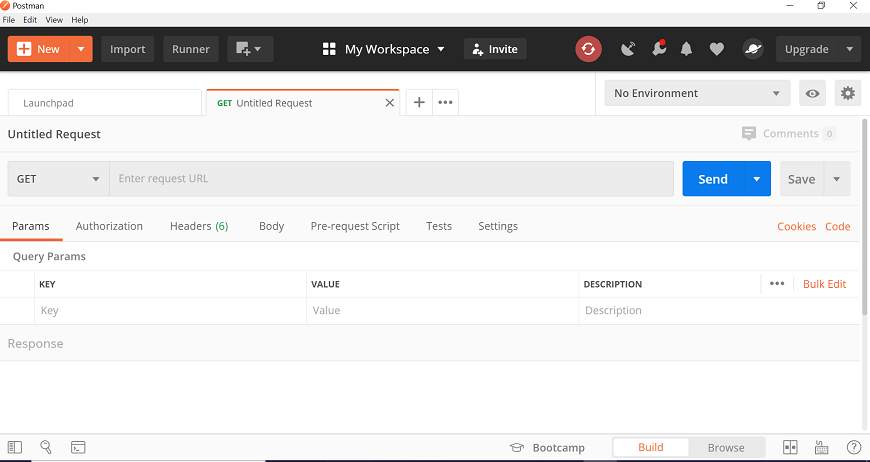Select the Params tab
This screenshot has height=462, width=870.
31,226
